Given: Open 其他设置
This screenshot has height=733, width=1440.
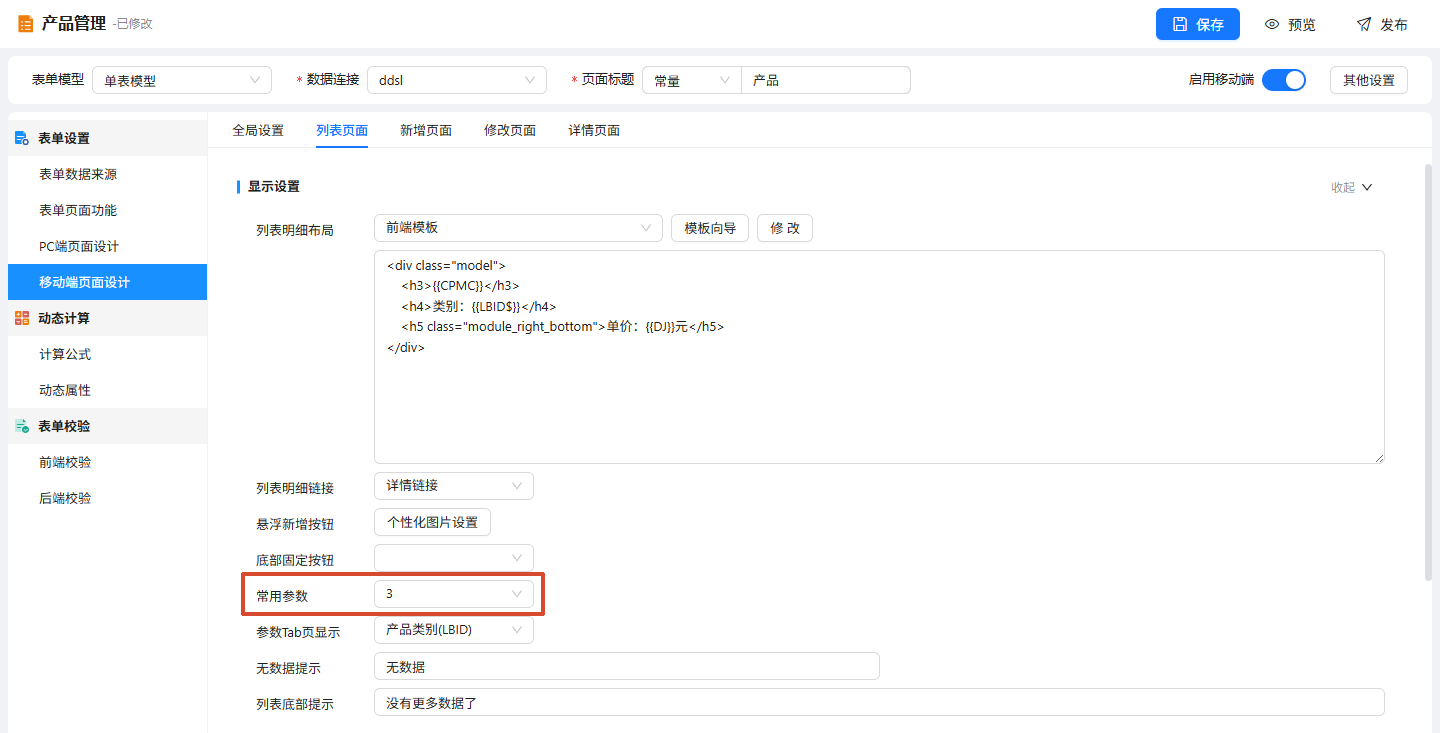Looking at the screenshot, I should [x=1369, y=80].
